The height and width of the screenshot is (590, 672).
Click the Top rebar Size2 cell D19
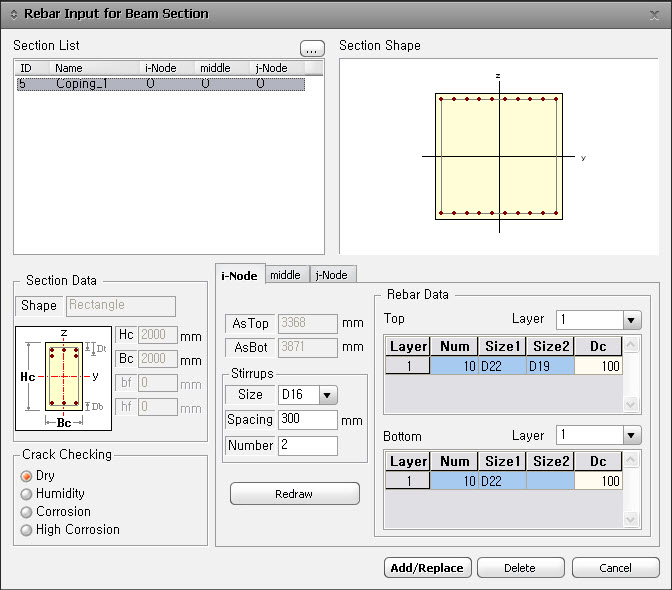550,367
